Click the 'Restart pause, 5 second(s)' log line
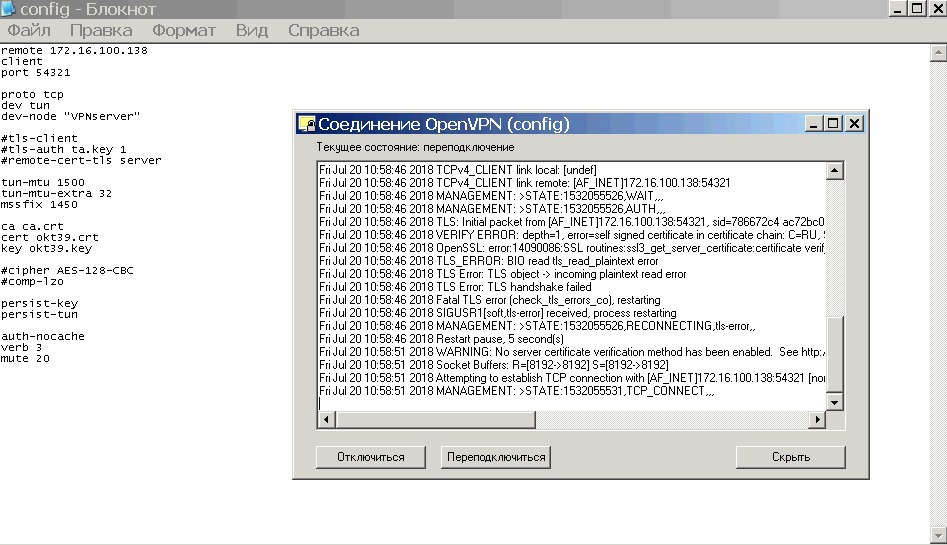 coord(441,339)
